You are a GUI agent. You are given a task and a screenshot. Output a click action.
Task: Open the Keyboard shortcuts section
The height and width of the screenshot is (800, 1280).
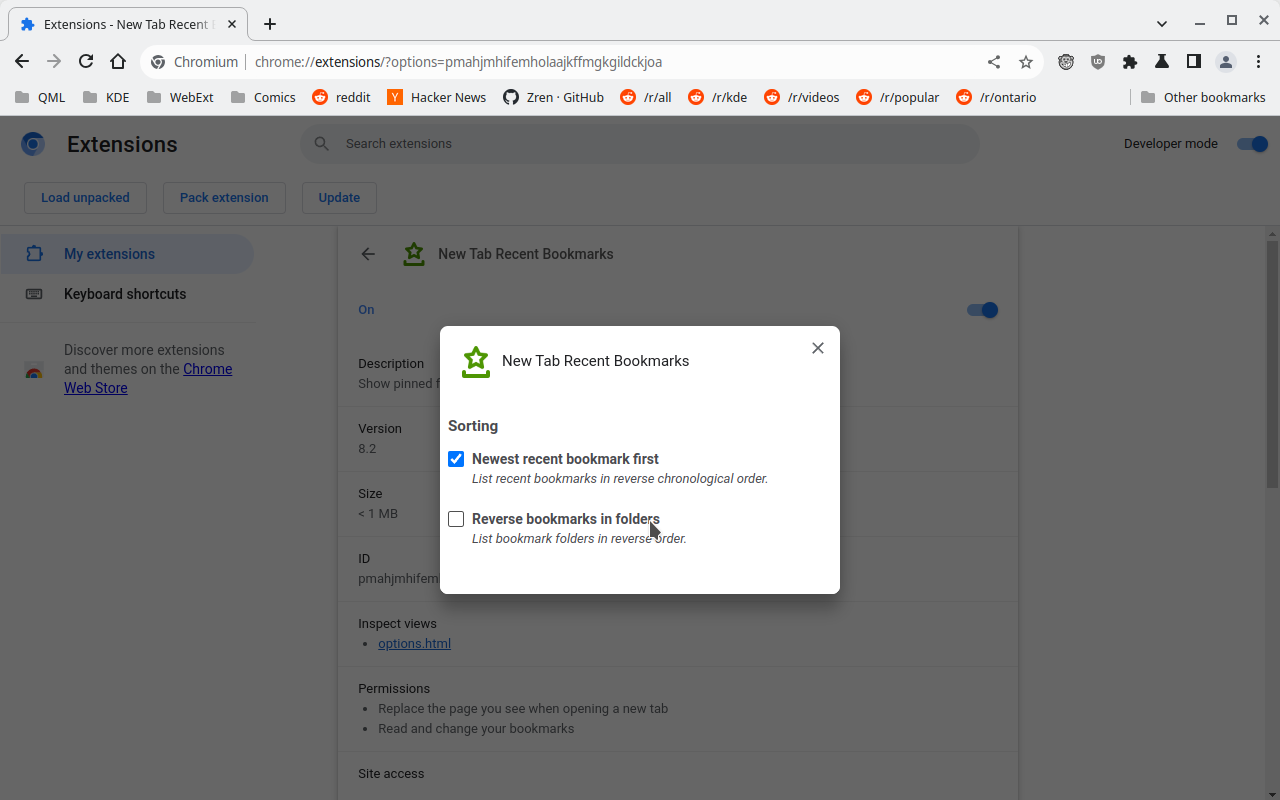click(x=125, y=293)
